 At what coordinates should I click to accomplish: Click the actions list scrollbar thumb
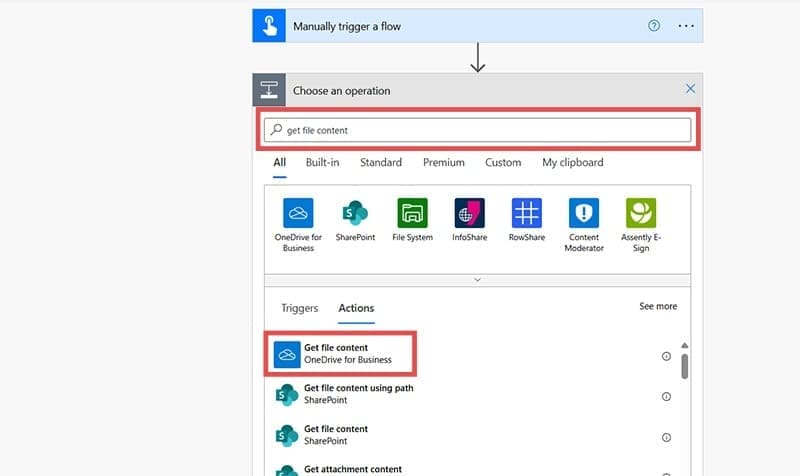[x=685, y=366]
